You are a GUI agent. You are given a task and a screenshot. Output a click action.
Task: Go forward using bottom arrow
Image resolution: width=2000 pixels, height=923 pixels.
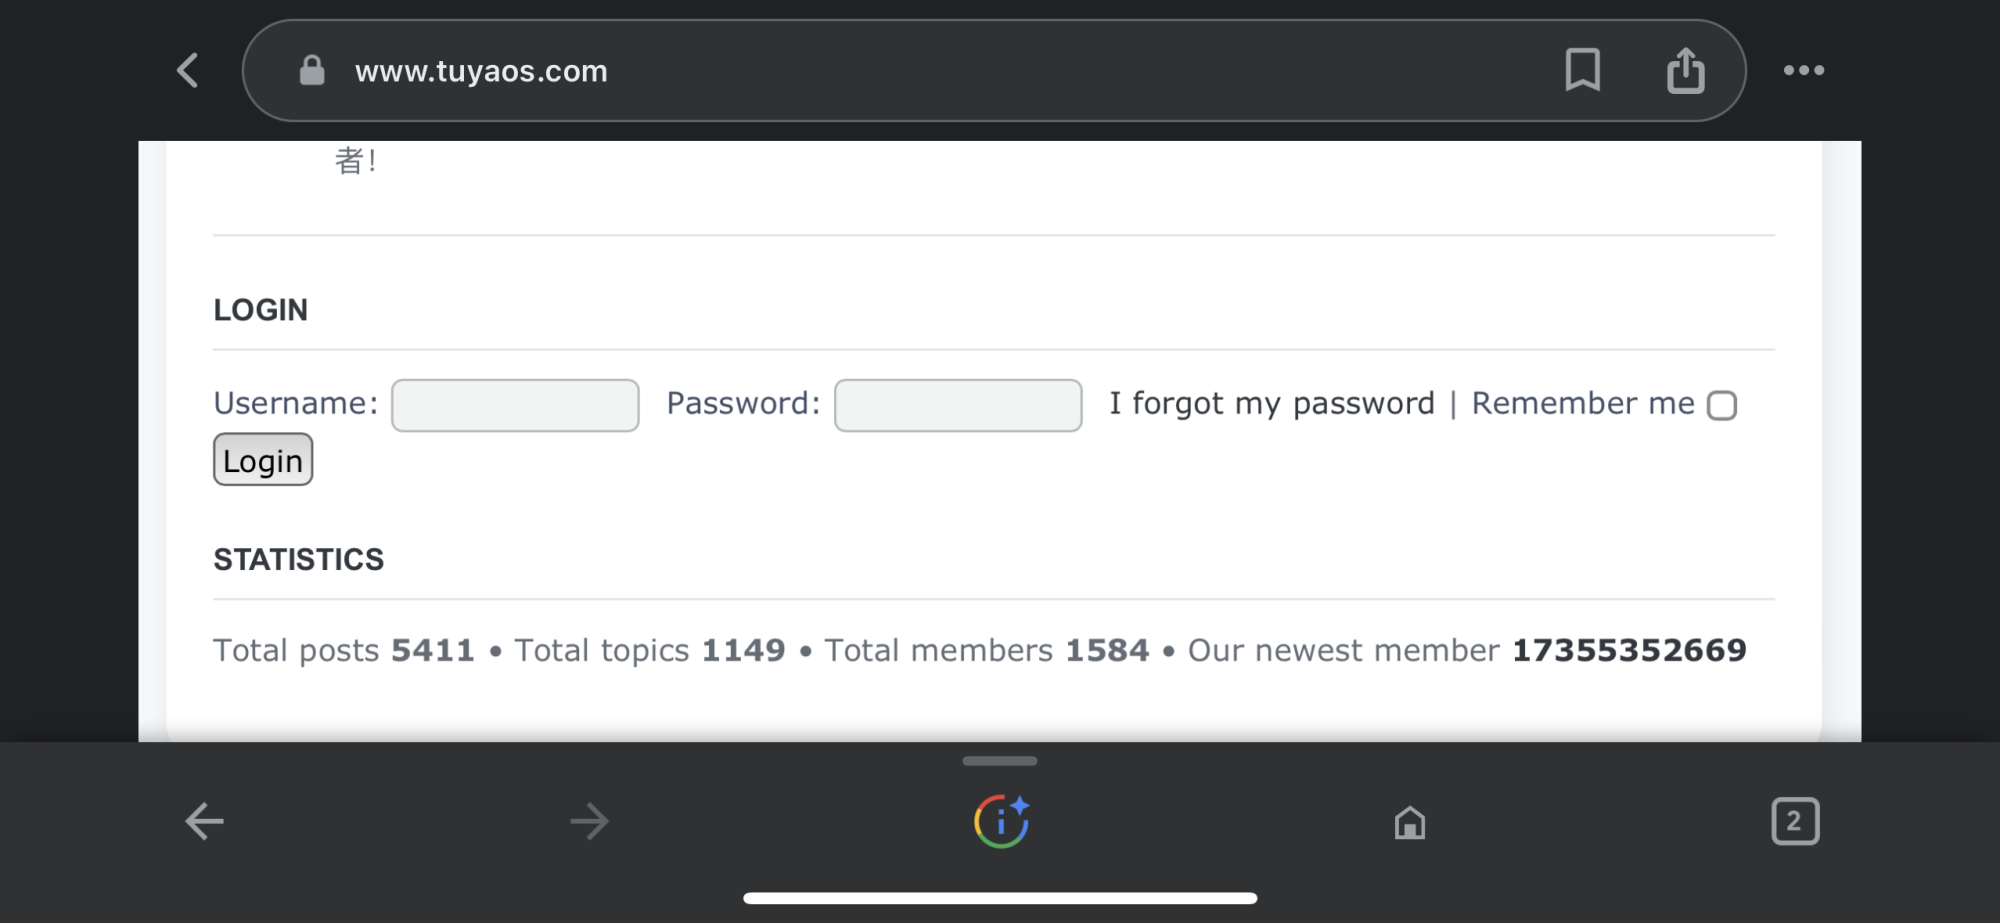[x=589, y=822]
